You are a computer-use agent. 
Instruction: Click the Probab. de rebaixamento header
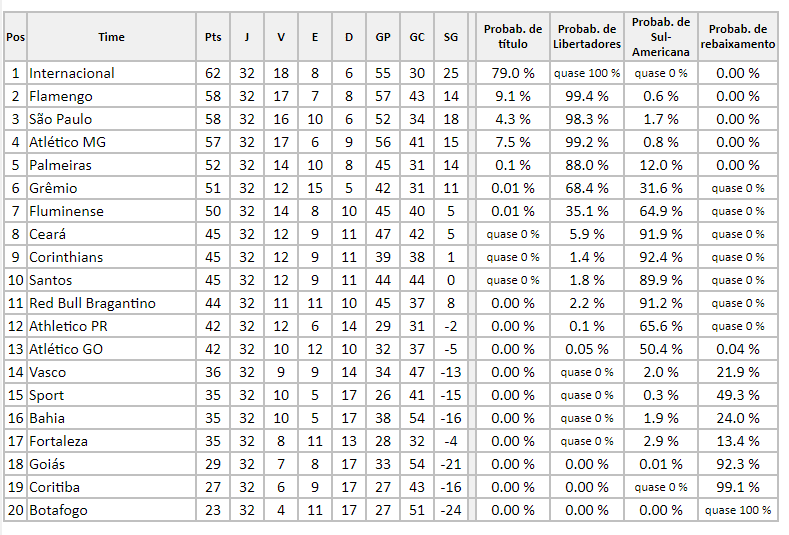pos(738,37)
